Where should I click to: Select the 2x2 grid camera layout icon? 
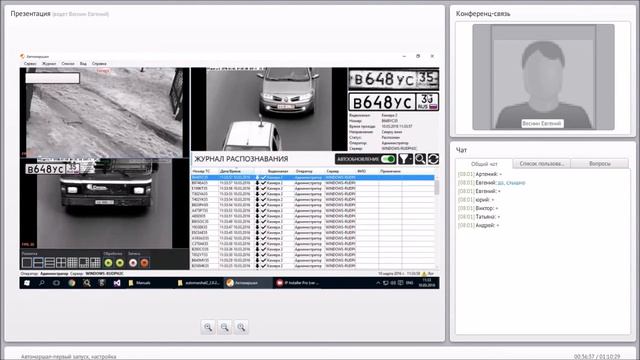pyautogui.click(x=61, y=263)
